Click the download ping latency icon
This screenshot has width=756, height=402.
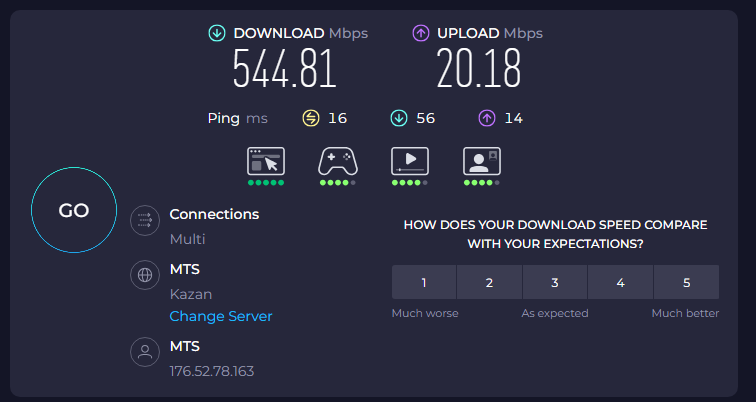click(x=399, y=119)
